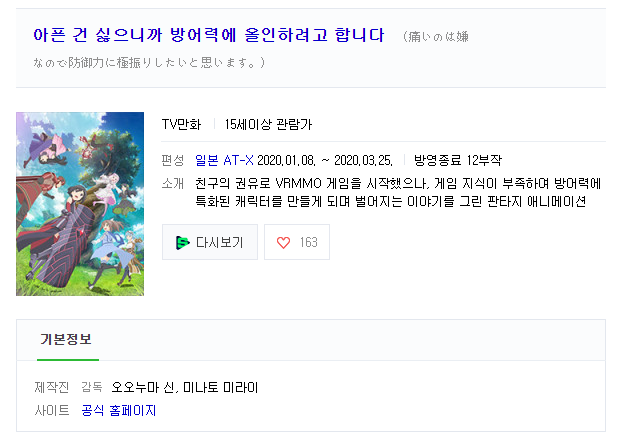Click the 소개 synopsis paragraph
The width and height of the screenshot is (620, 443).
click(x=398, y=193)
